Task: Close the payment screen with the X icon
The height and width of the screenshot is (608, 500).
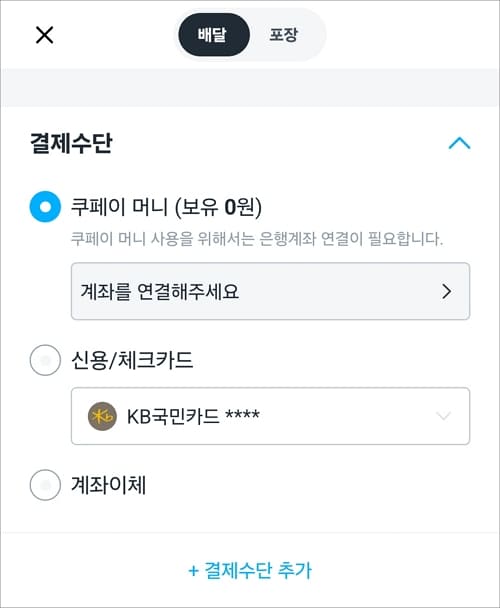Action: tap(45, 35)
